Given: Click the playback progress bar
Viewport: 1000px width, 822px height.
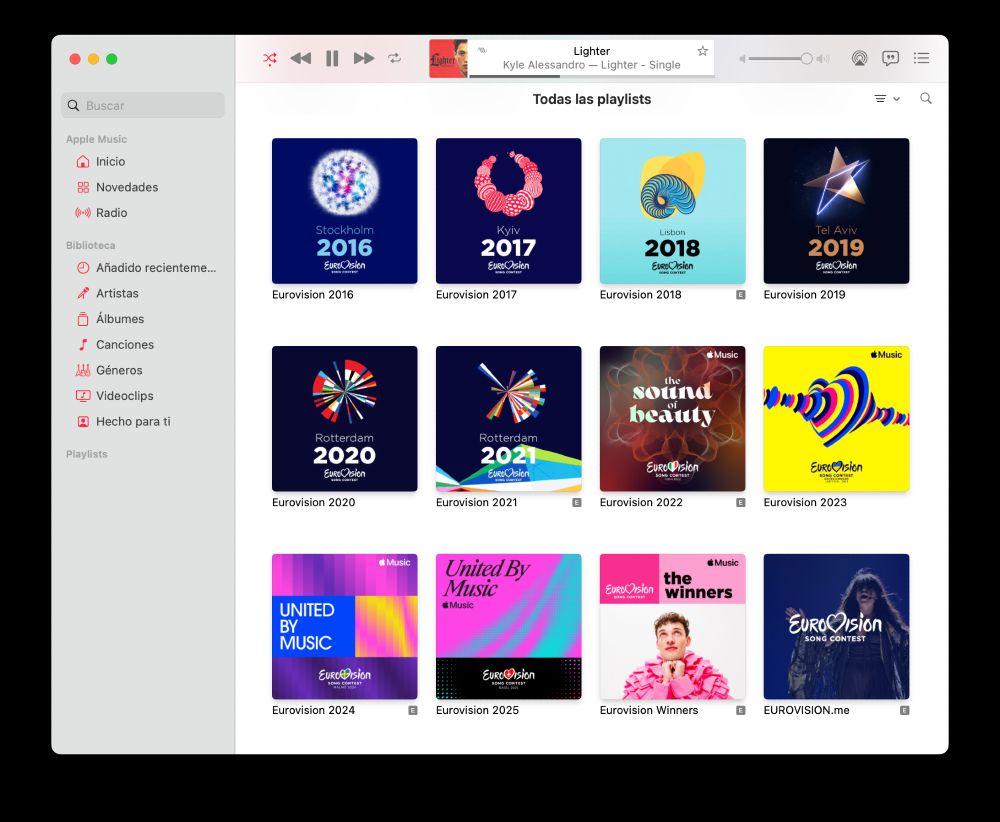Looking at the screenshot, I should [591, 77].
